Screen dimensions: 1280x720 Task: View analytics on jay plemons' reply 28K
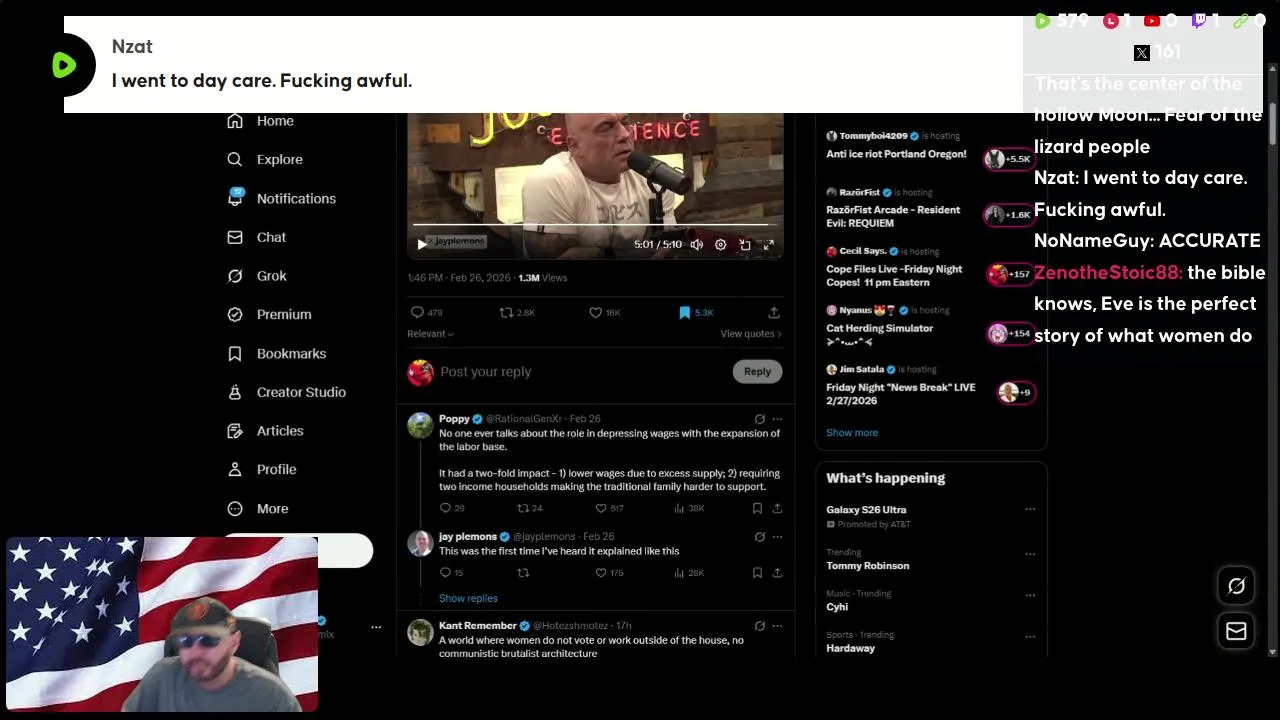690,573
